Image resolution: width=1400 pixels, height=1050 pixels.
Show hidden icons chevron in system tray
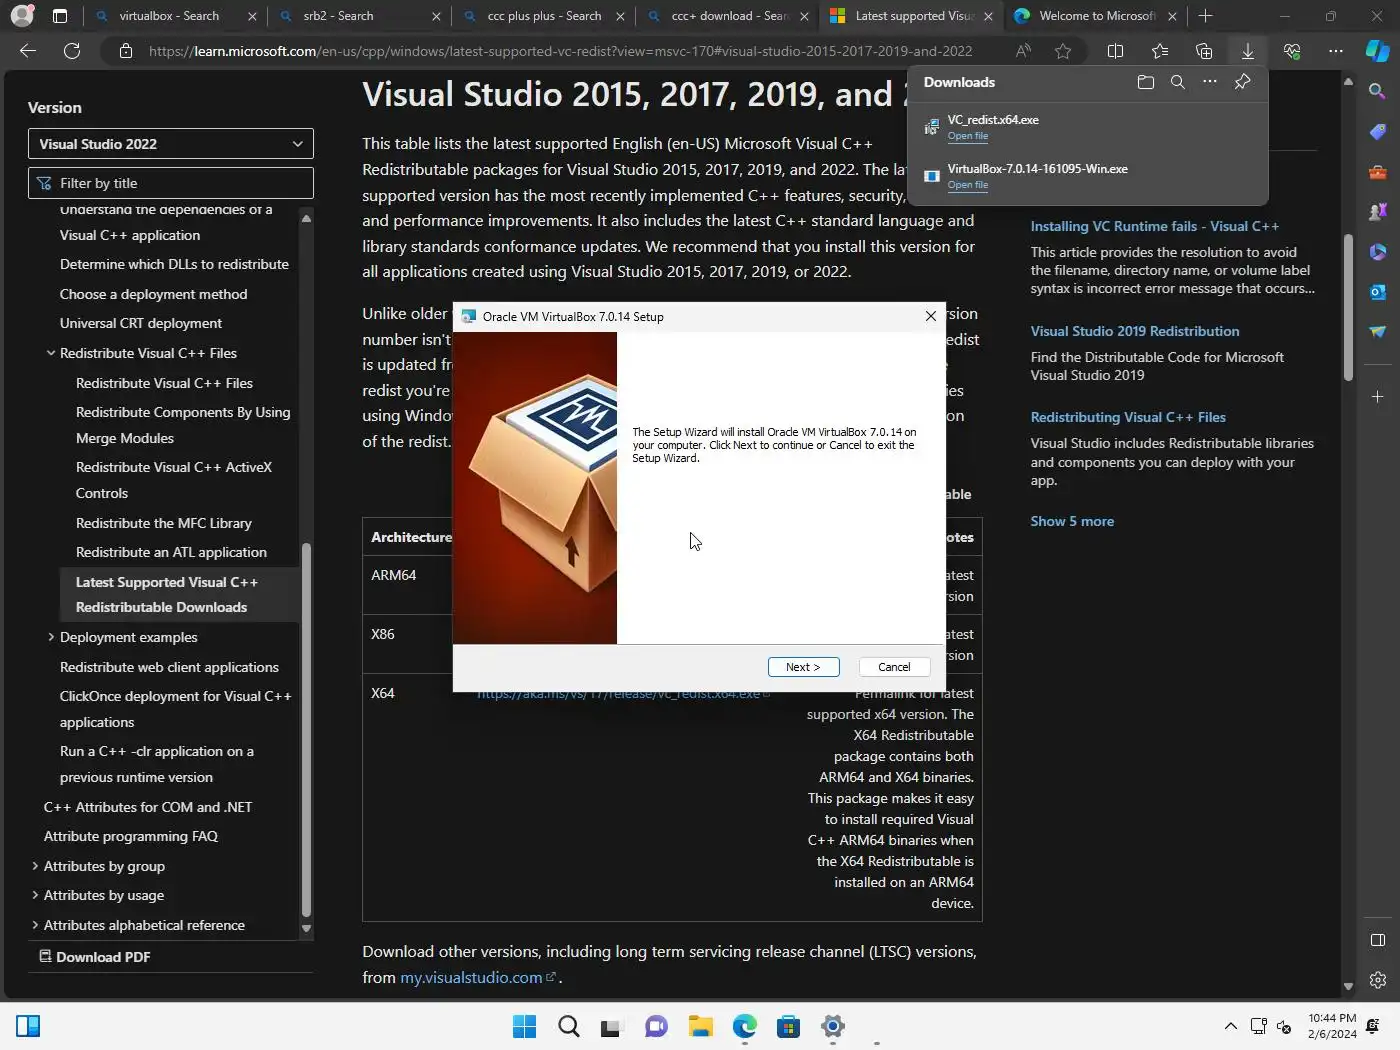click(1231, 1026)
